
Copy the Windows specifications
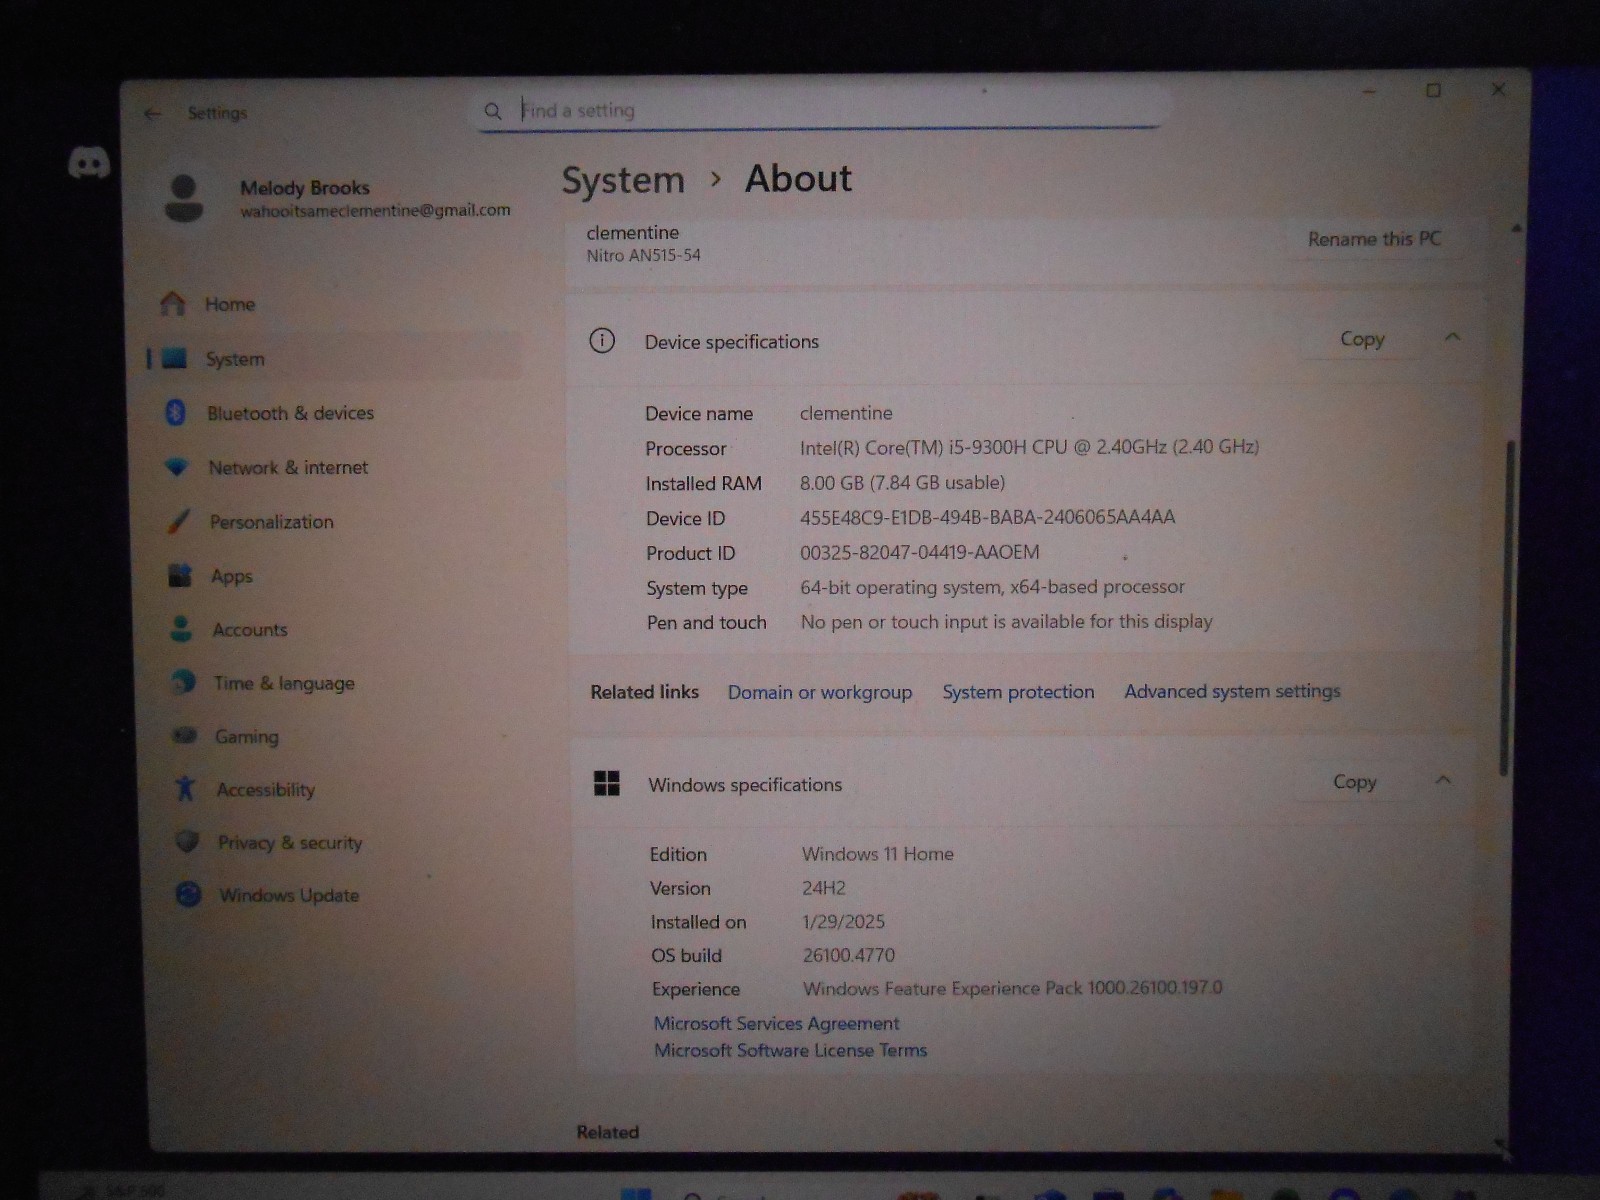point(1355,782)
